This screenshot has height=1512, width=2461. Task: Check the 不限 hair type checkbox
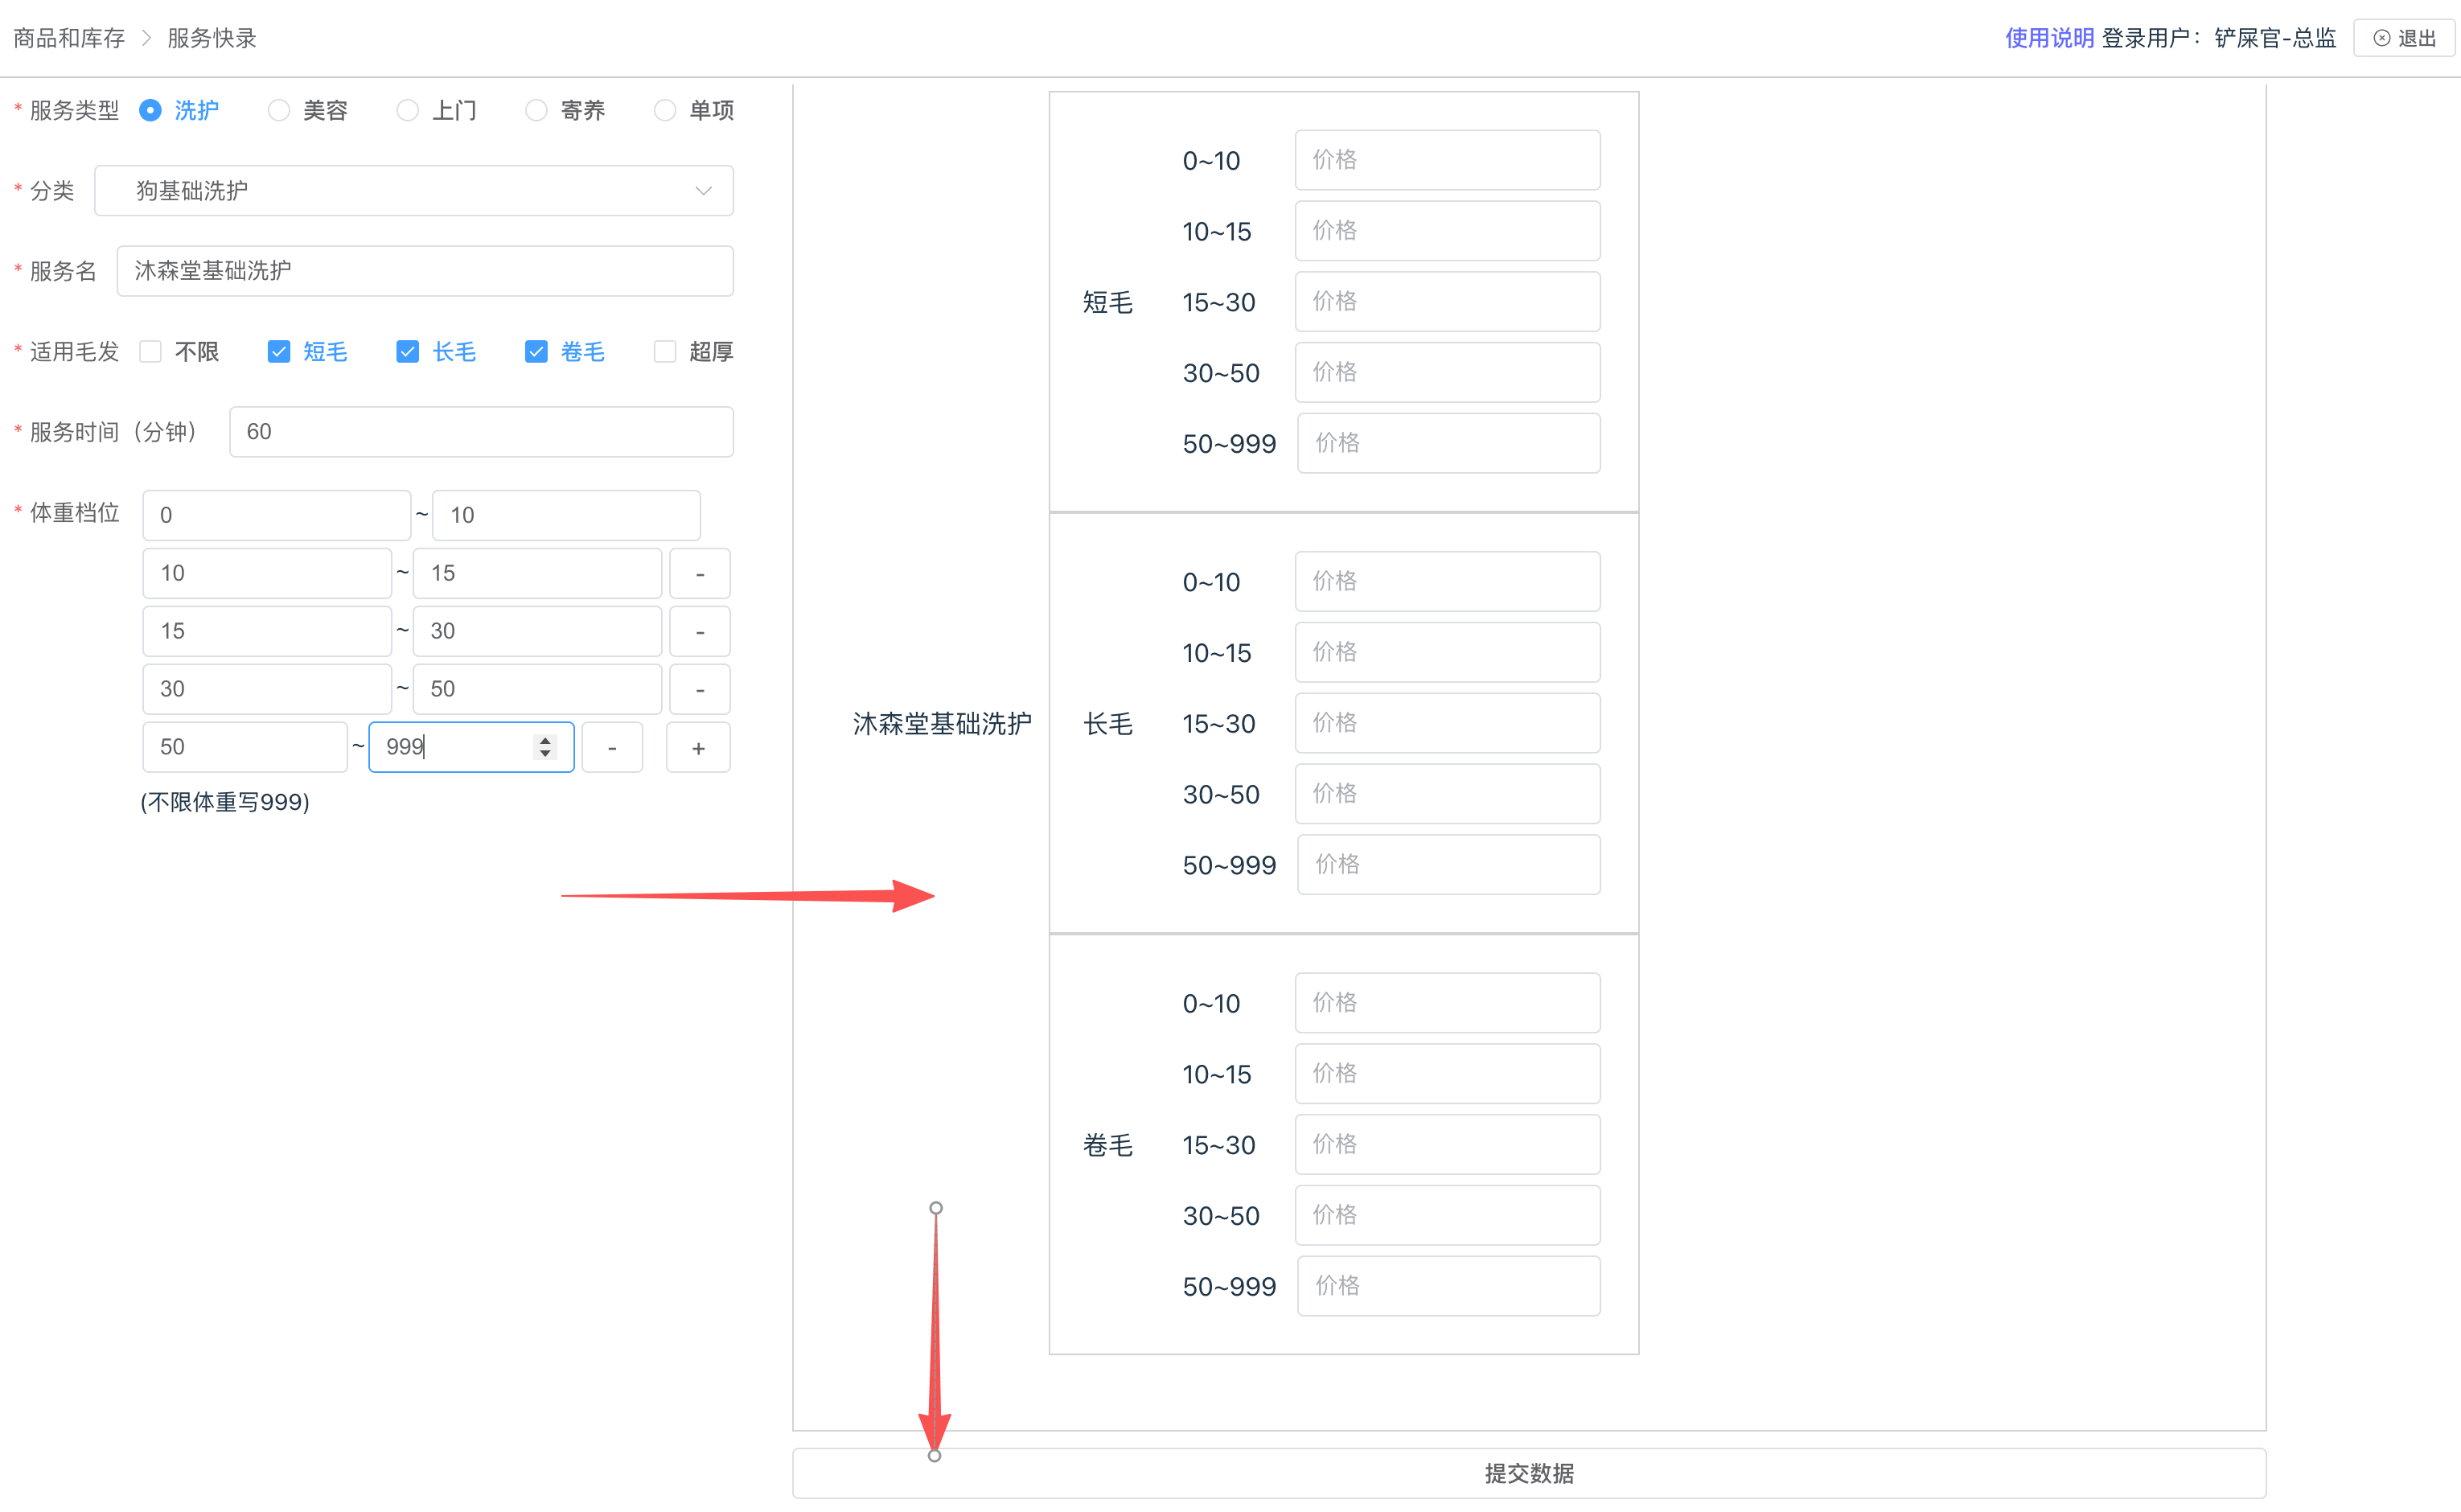(x=151, y=351)
